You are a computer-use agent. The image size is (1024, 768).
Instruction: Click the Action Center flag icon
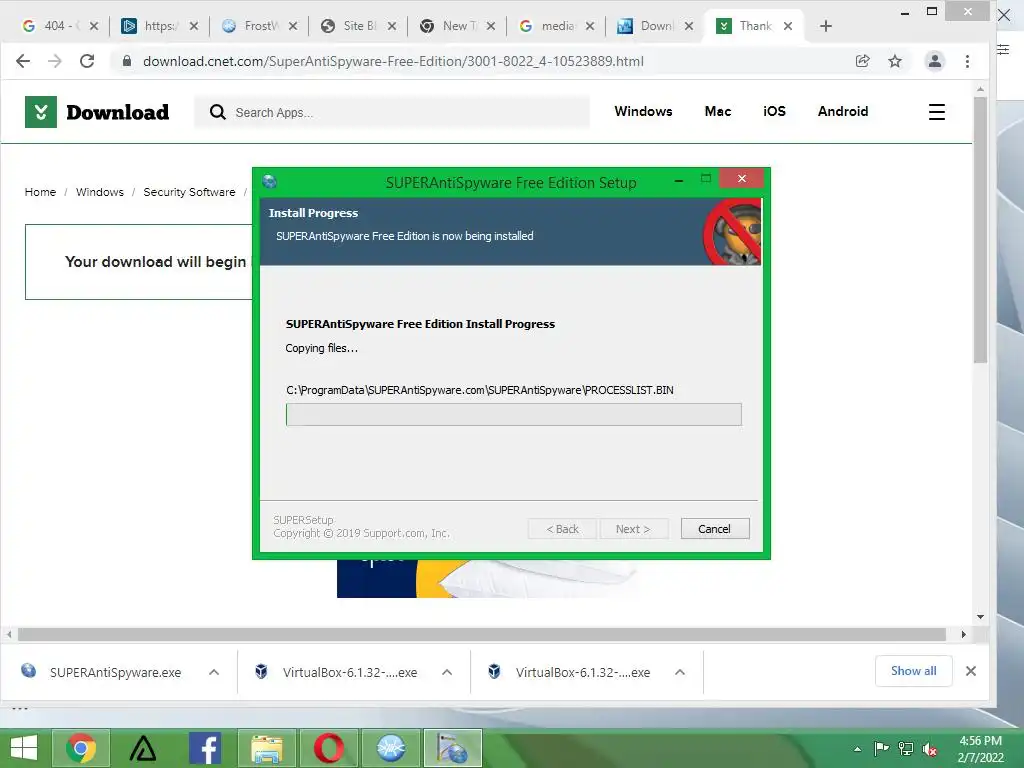point(881,748)
